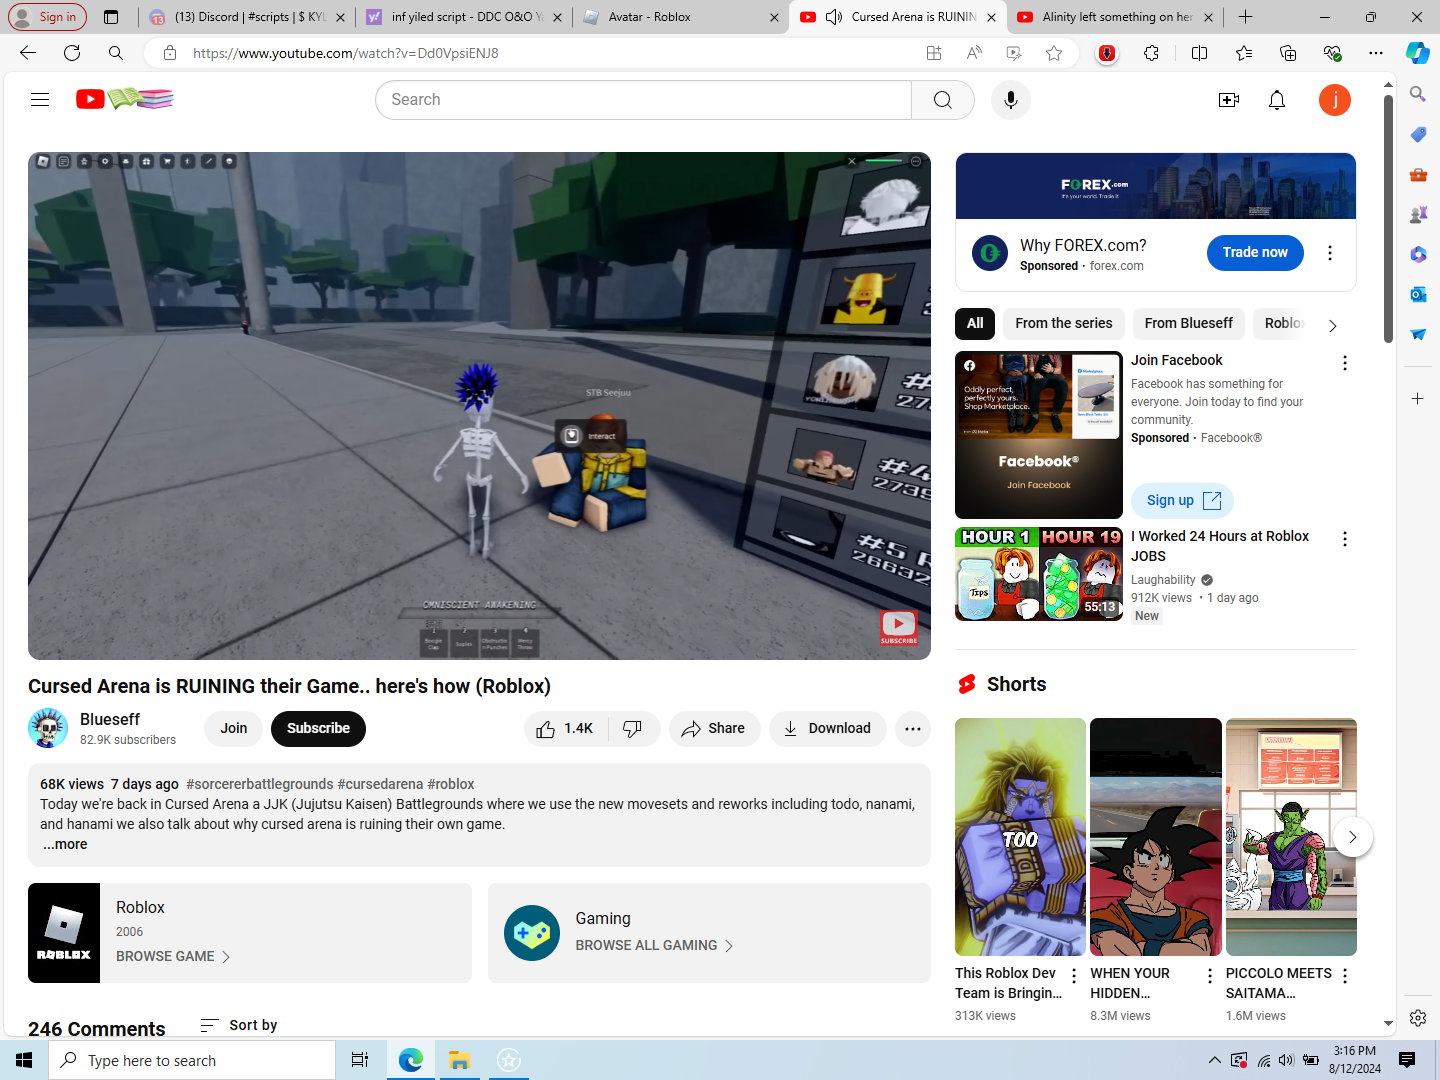This screenshot has width=1440, height=1080.
Task: Click the search magnifier button
Action: tap(943, 100)
